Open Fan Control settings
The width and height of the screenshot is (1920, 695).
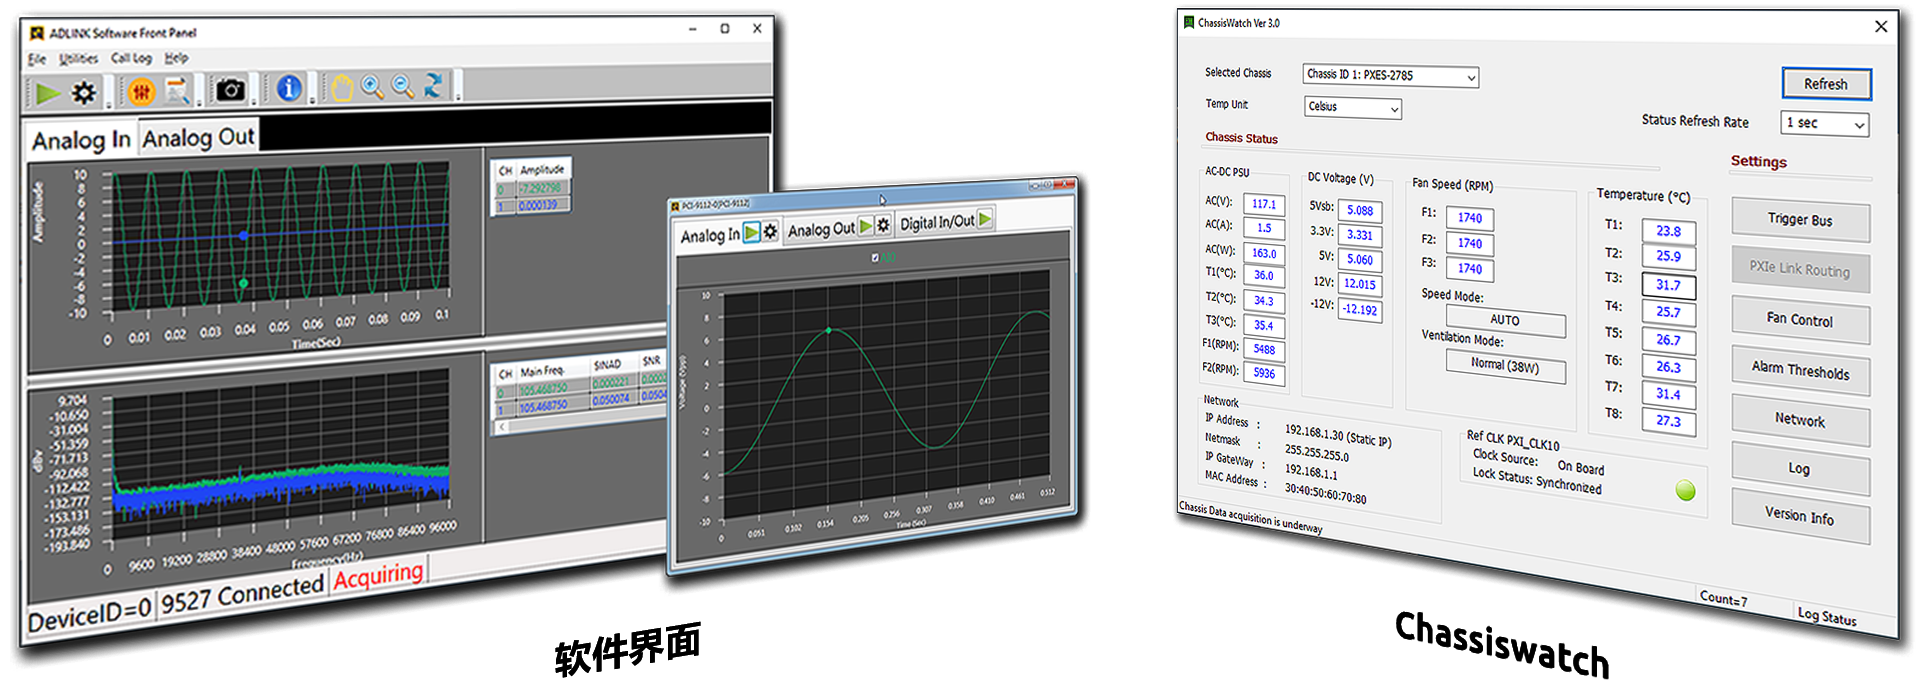[1800, 320]
